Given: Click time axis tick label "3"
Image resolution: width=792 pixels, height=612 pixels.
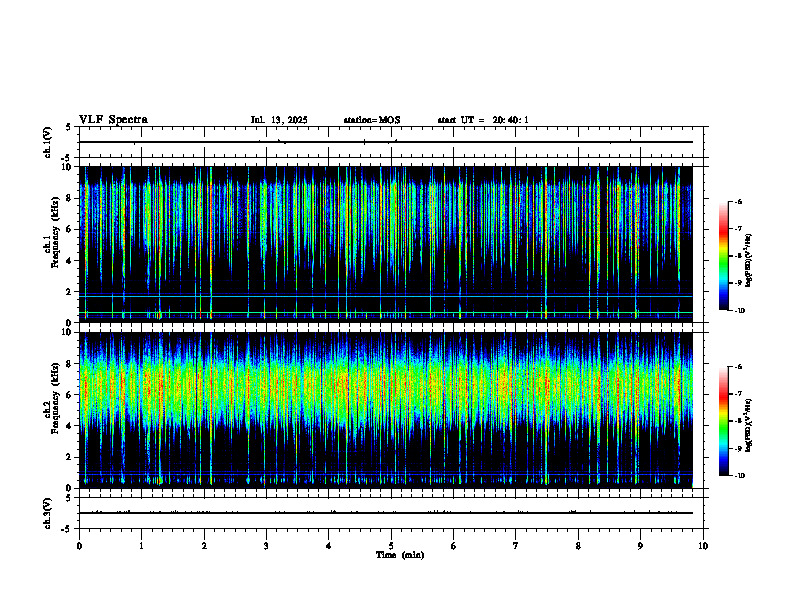Looking at the screenshot, I should (266, 546).
